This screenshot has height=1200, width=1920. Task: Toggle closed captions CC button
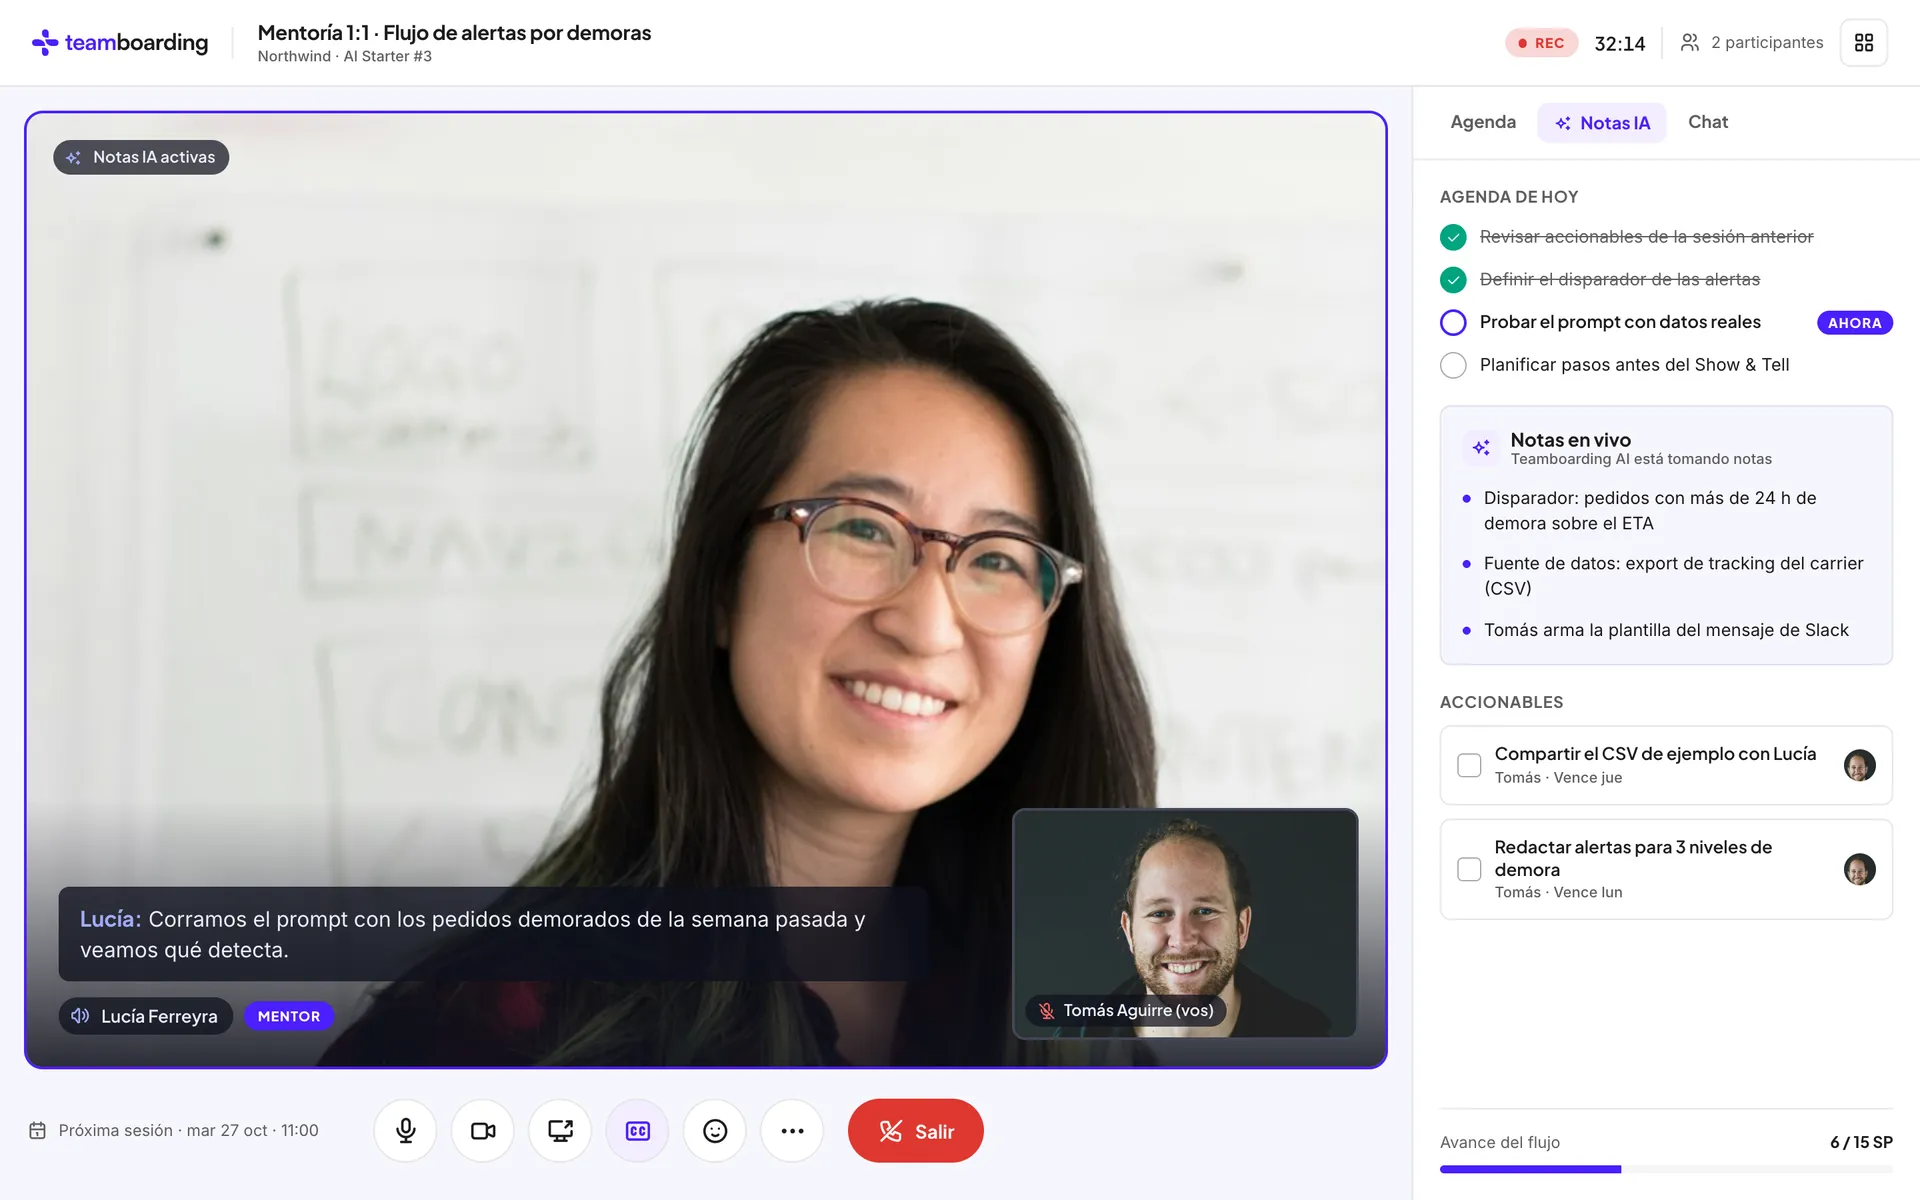[x=638, y=1131]
